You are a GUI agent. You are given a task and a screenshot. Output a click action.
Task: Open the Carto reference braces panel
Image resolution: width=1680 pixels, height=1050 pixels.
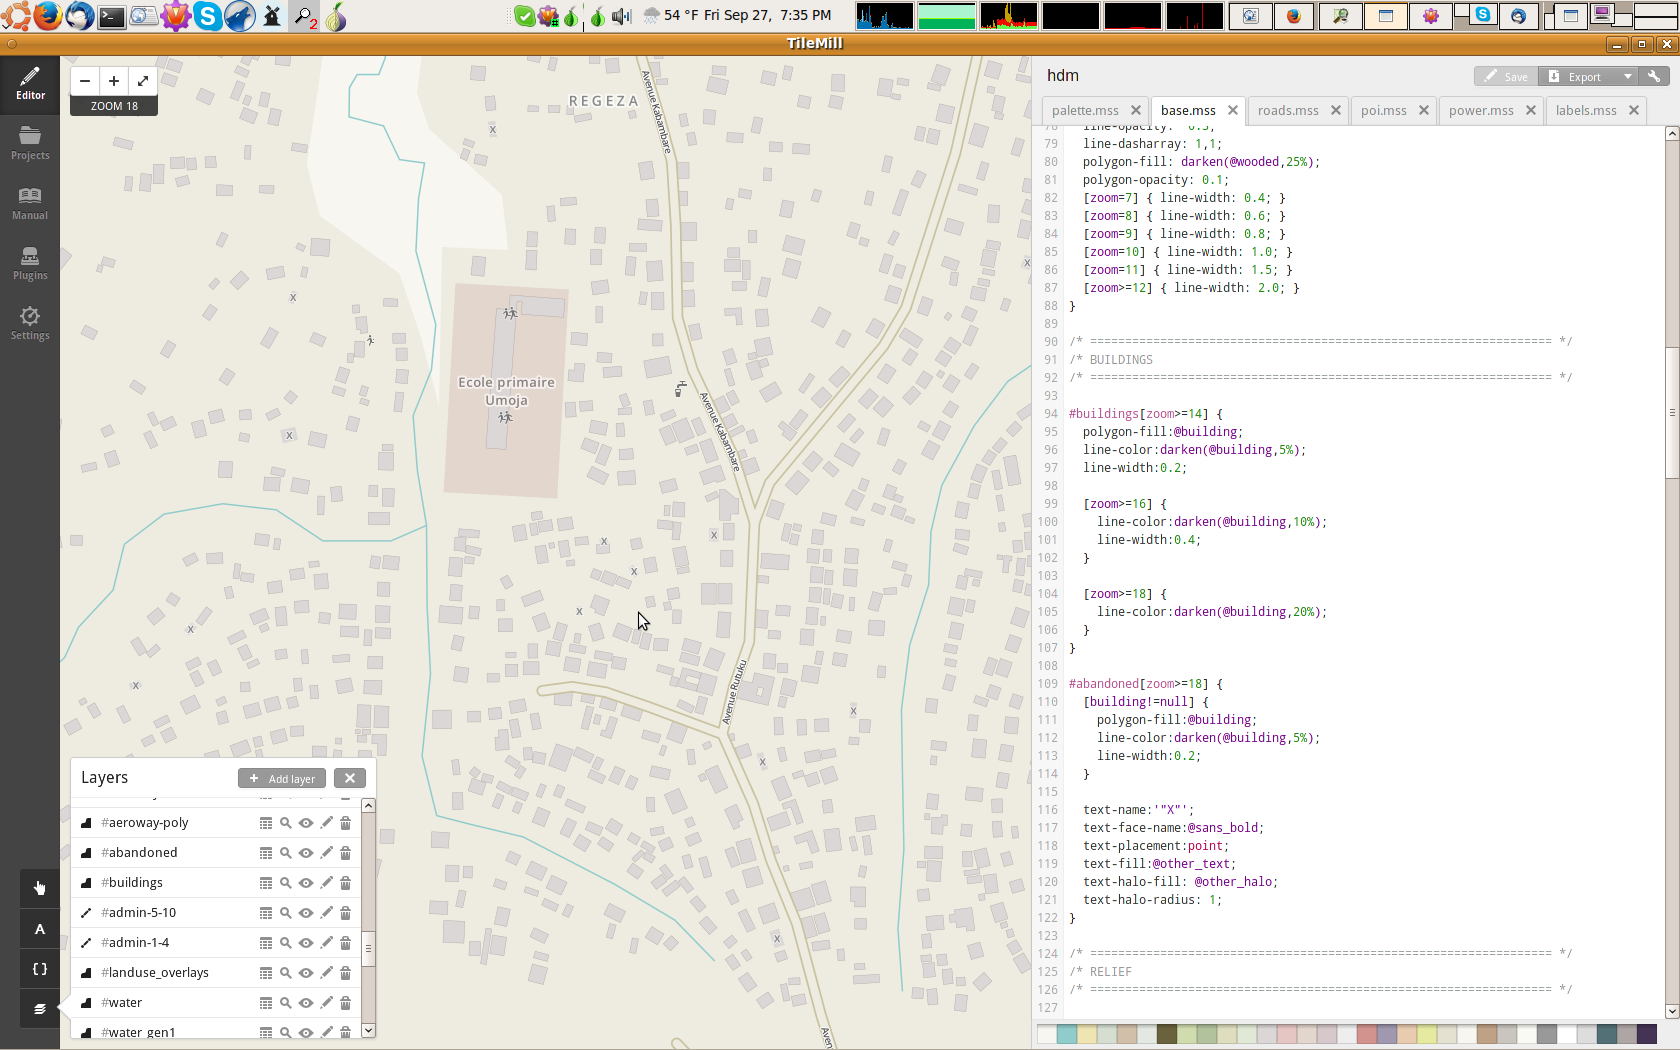coord(40,969)
